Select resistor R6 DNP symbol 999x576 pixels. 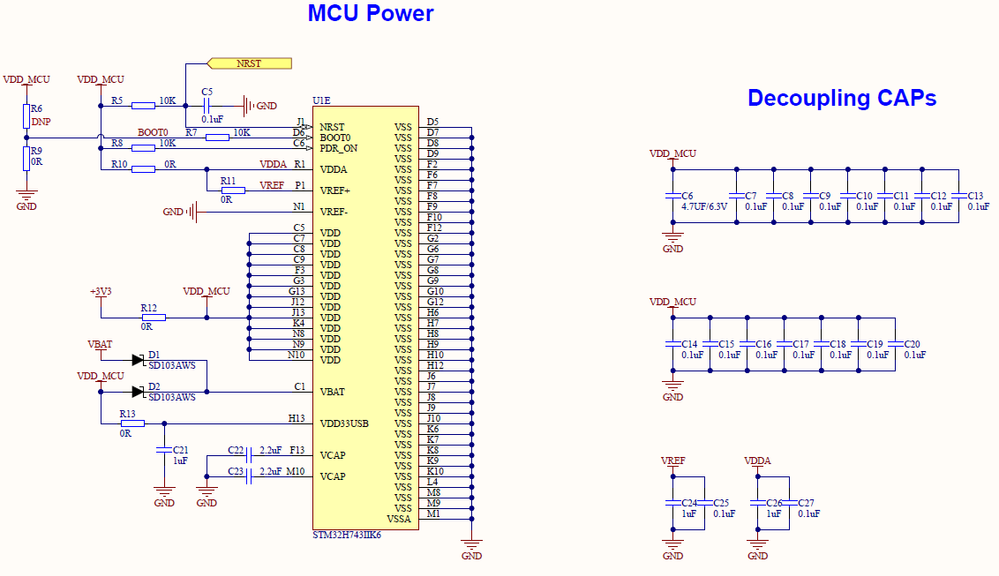click(x=27, y=117)
